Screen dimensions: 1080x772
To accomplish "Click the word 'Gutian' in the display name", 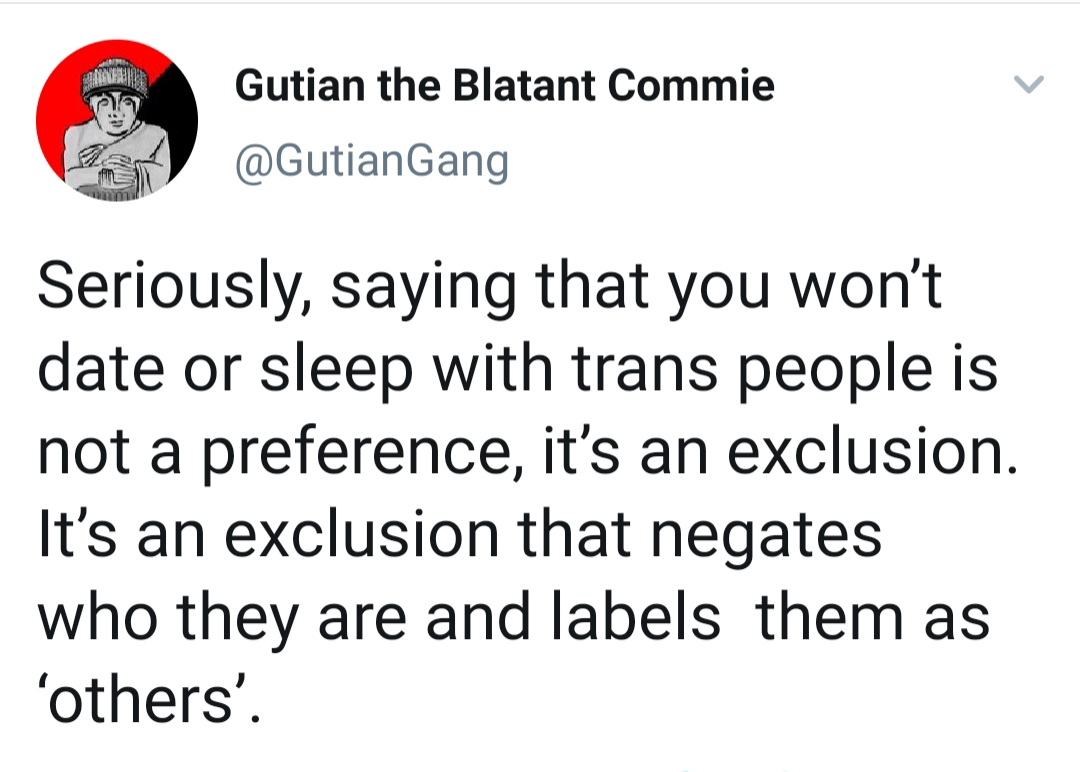I will pyautogui.click(x=300, y=85).
